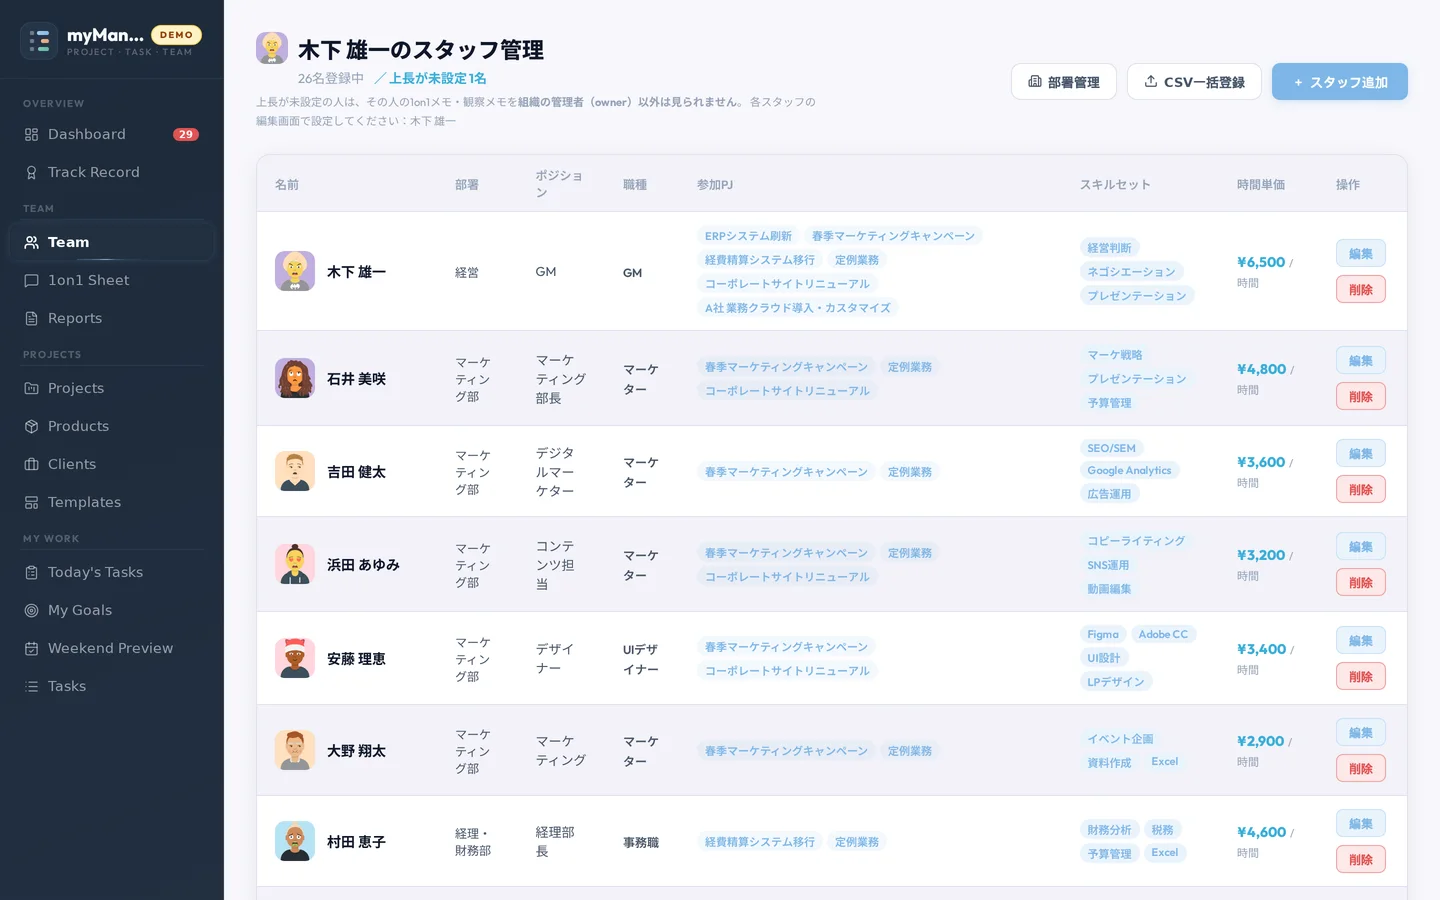1440x900 pixels.
Task: Click the Team people icon
Action: [x=31, y=243]
